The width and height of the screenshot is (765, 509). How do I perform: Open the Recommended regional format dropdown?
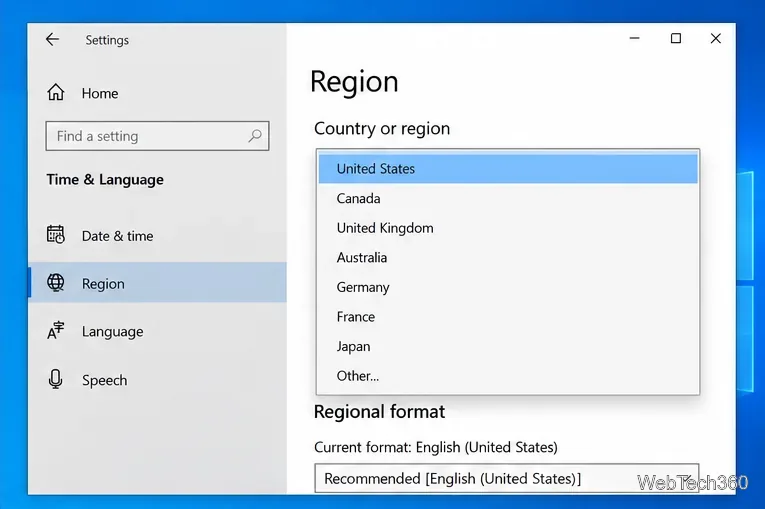[506, 478]
